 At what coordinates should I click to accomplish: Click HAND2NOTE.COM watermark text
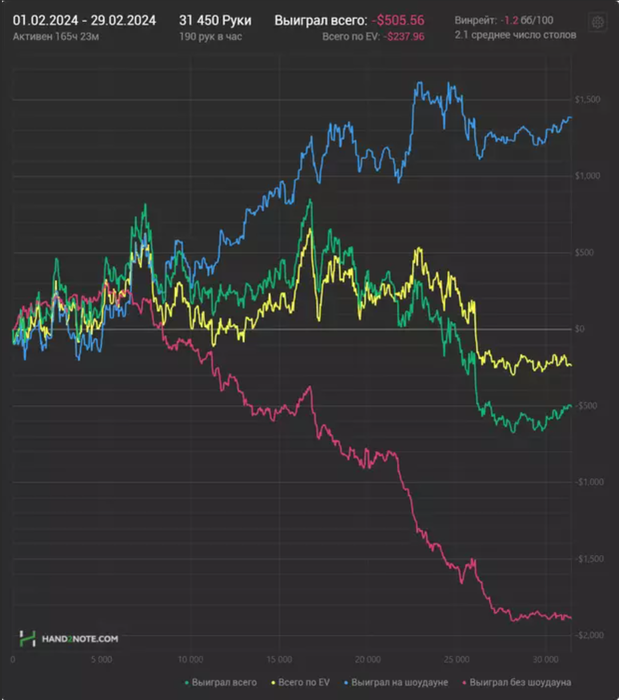82,637
